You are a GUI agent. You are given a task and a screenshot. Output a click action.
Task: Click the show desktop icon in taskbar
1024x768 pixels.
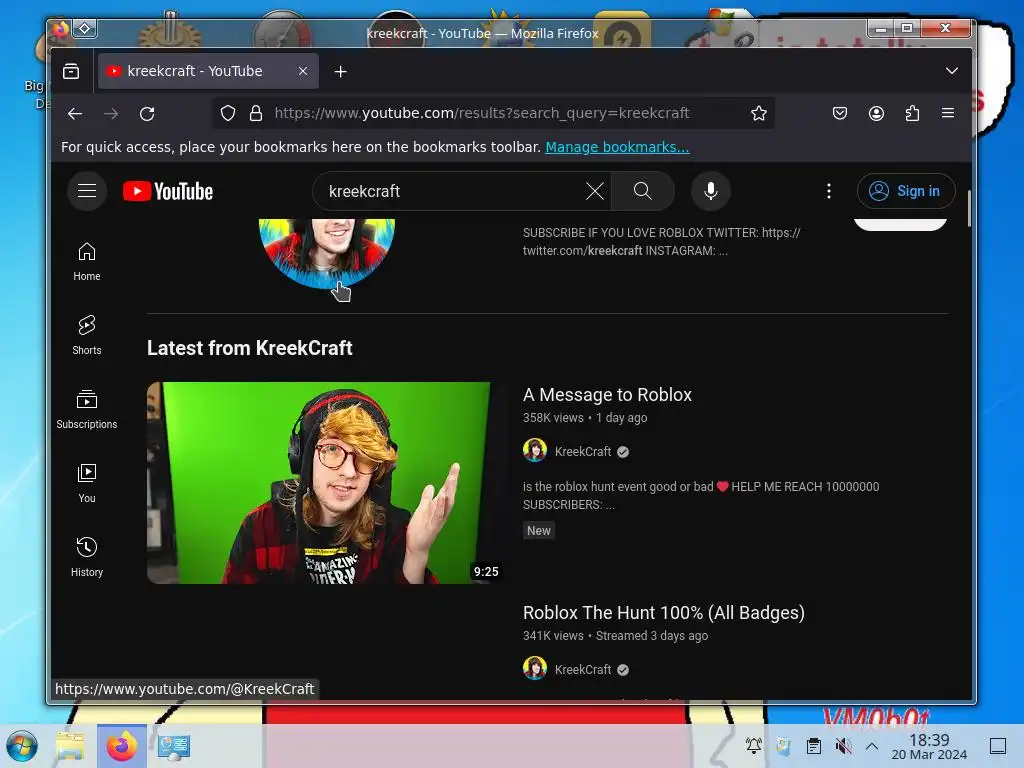(x=998, y=745)
